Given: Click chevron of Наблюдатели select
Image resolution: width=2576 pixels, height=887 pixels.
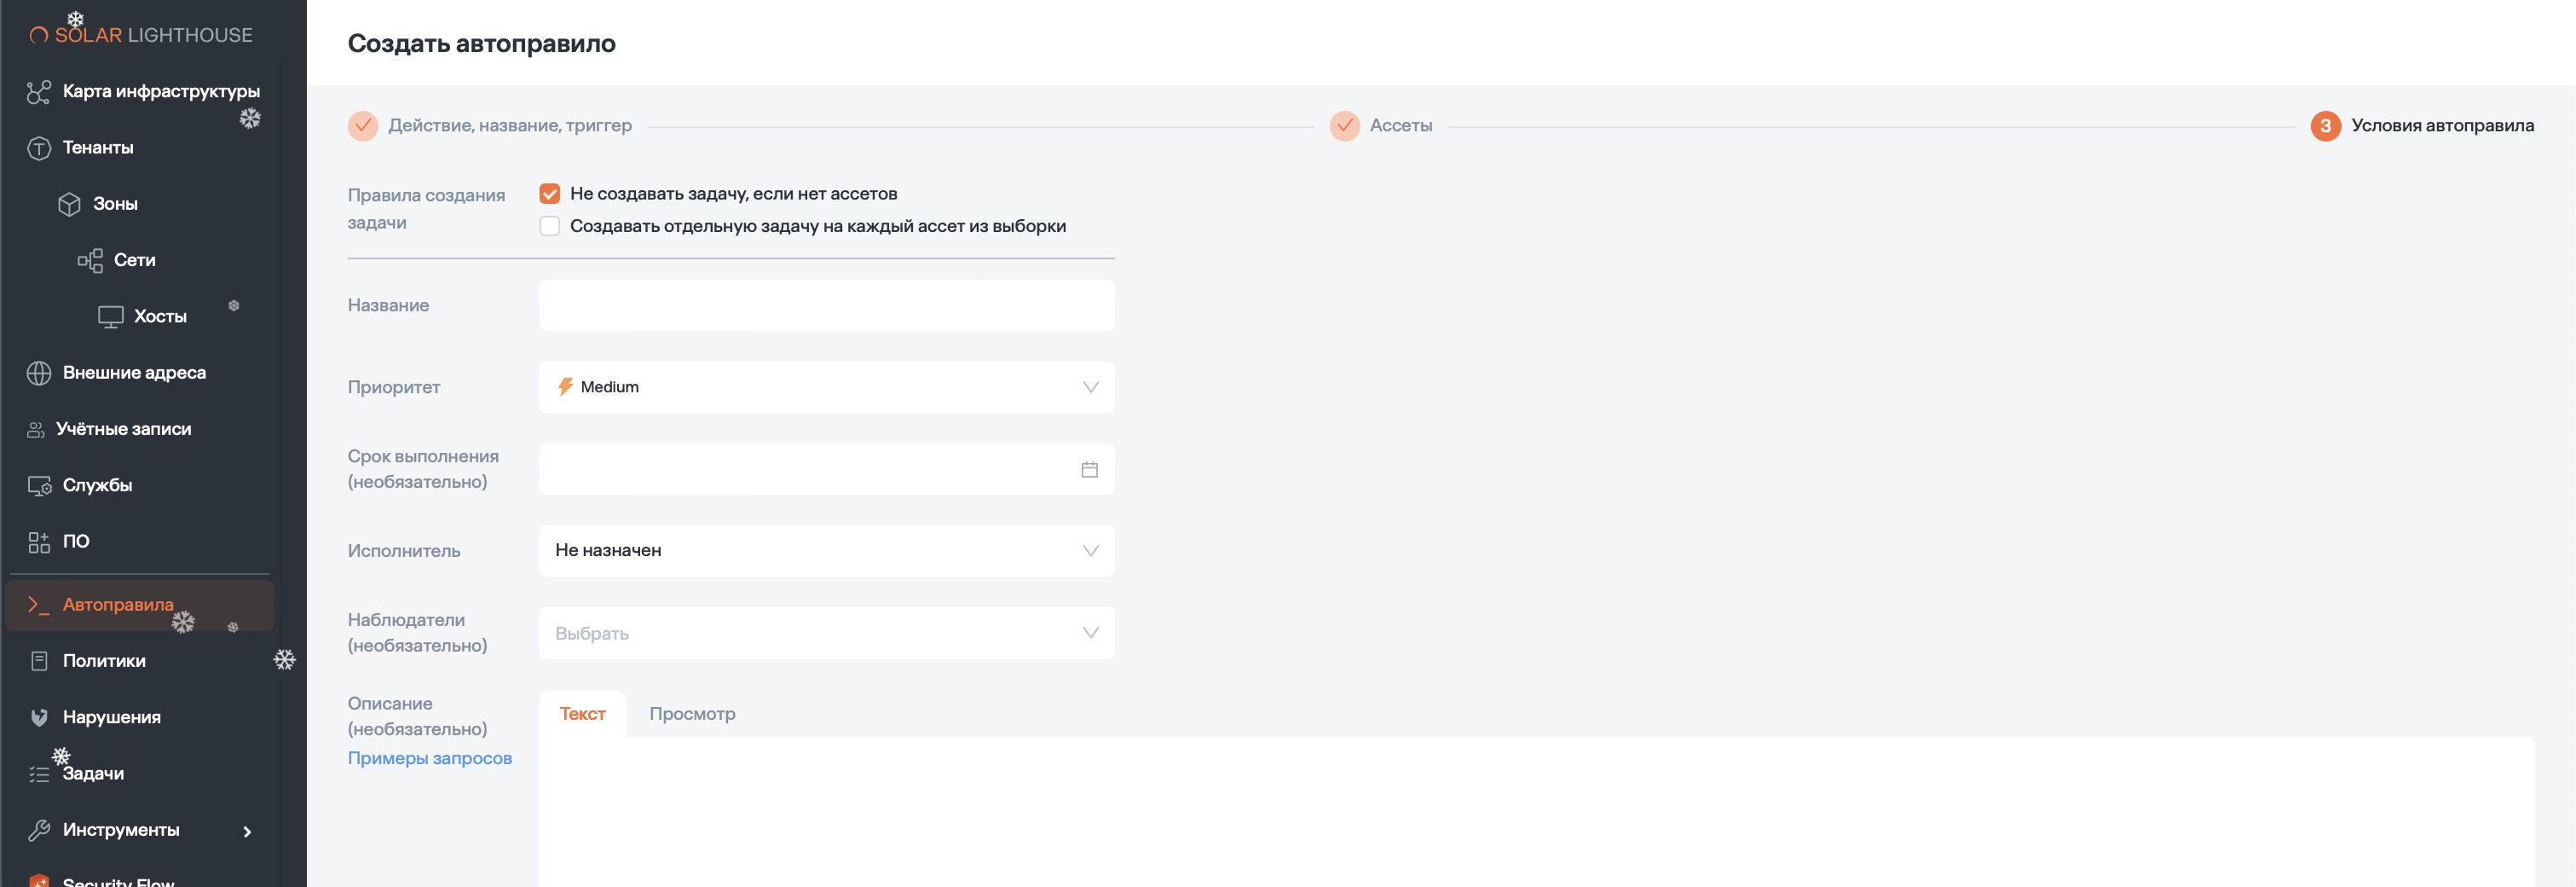Looking at the screenshot, I should 1090,633.
